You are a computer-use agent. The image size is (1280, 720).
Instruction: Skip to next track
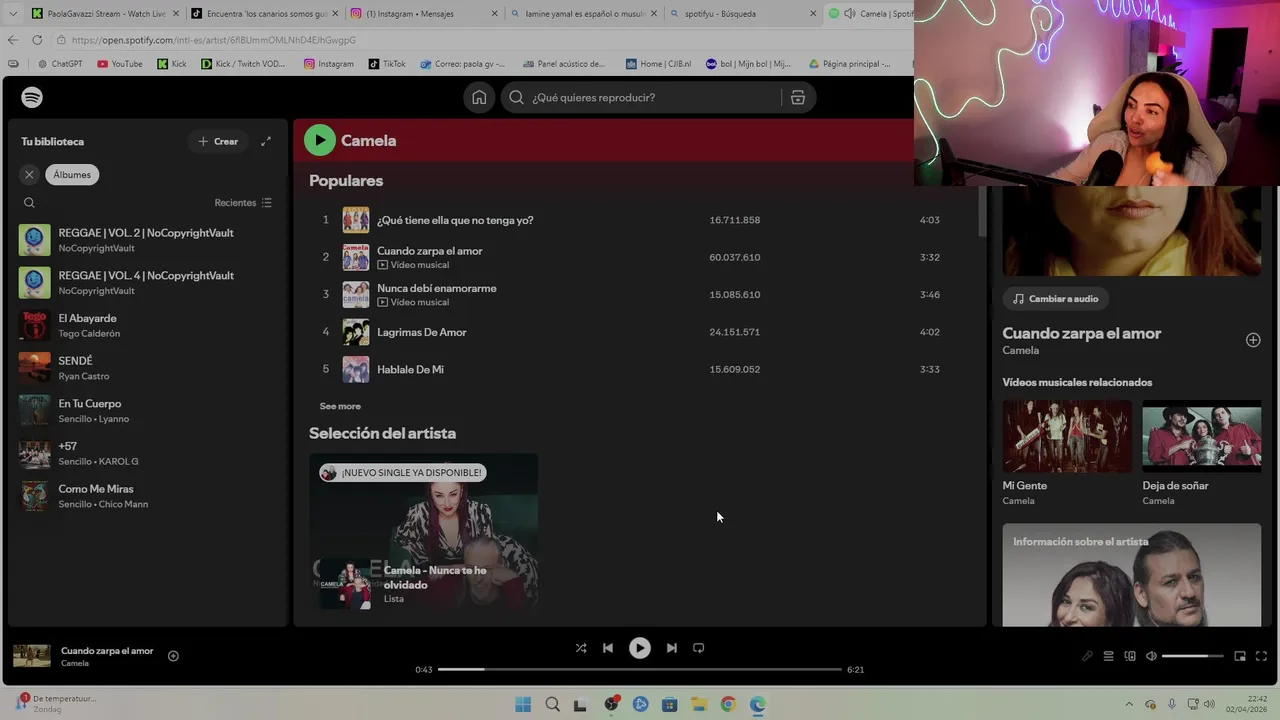click(672, 648)
